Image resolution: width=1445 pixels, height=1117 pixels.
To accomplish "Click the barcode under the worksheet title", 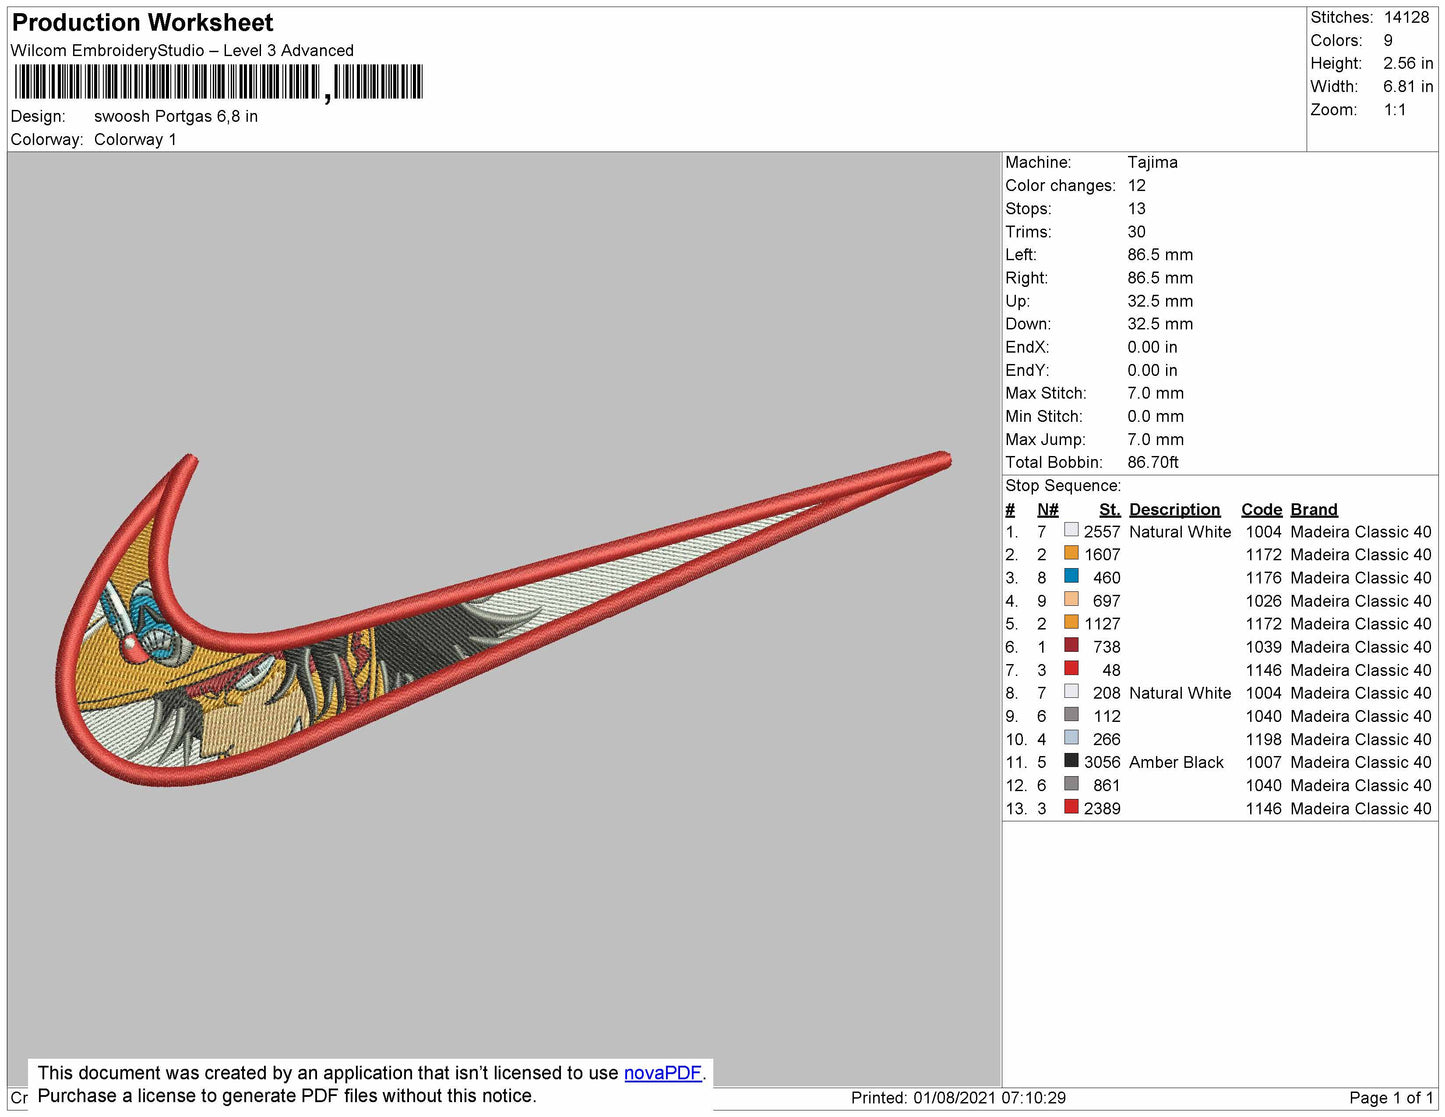I will (x=218, y=82).
